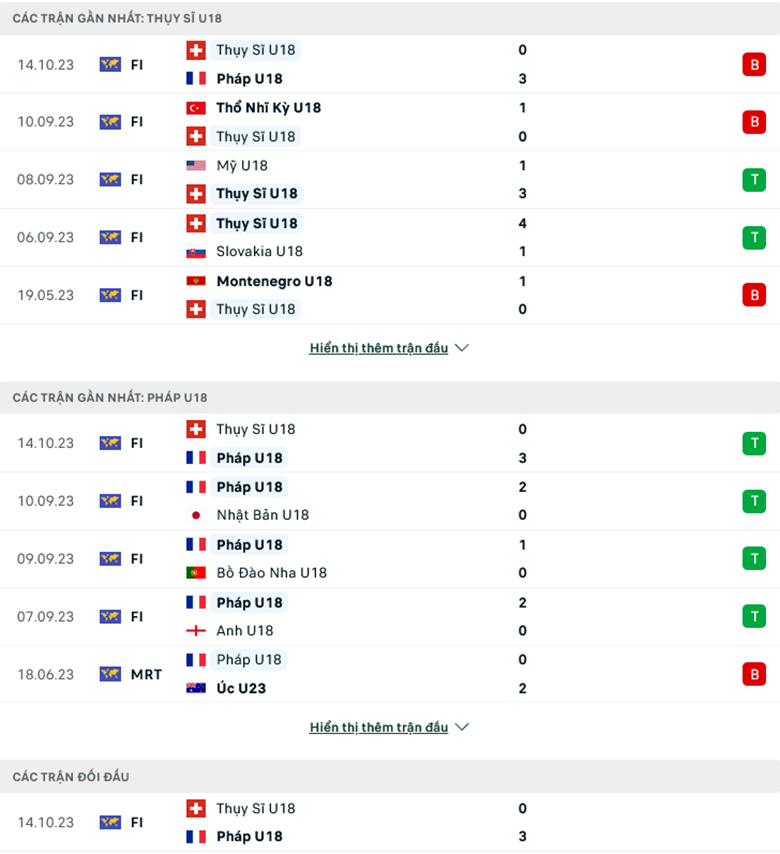
Task: Click the Australia flag beside Úc U23
Action: 196,689
